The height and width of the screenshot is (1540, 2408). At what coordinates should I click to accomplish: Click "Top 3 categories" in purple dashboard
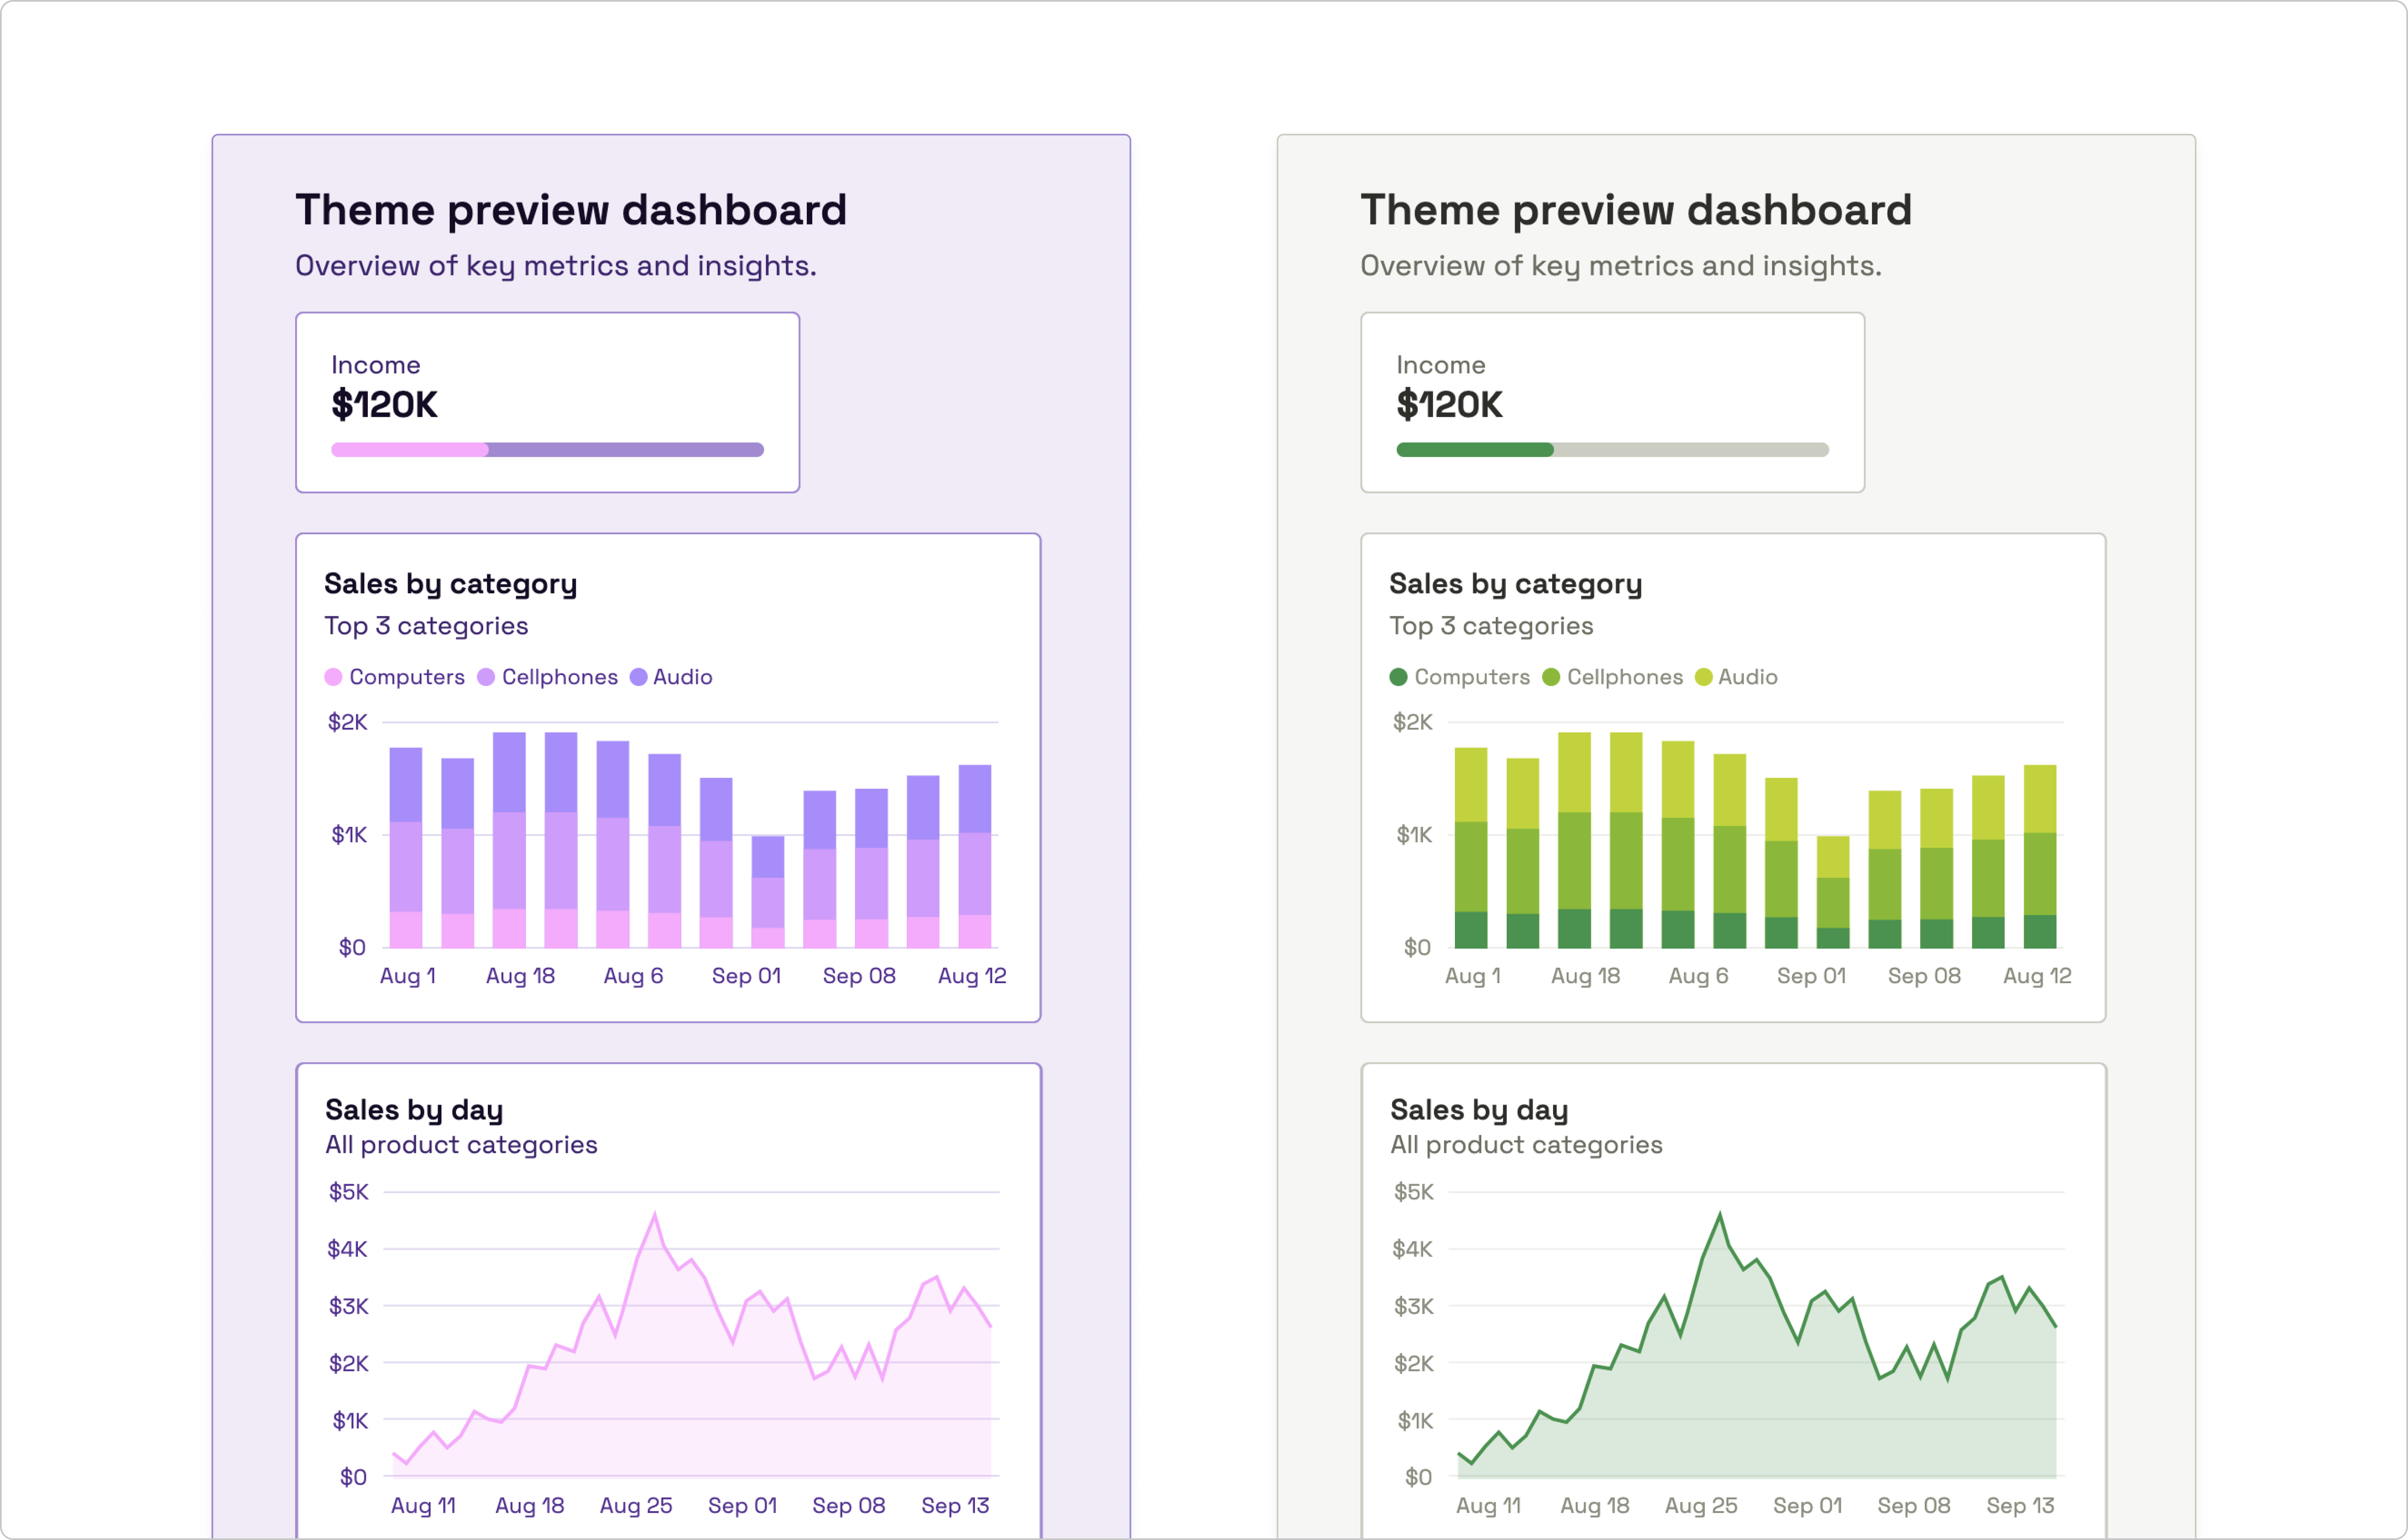(426, 626)
